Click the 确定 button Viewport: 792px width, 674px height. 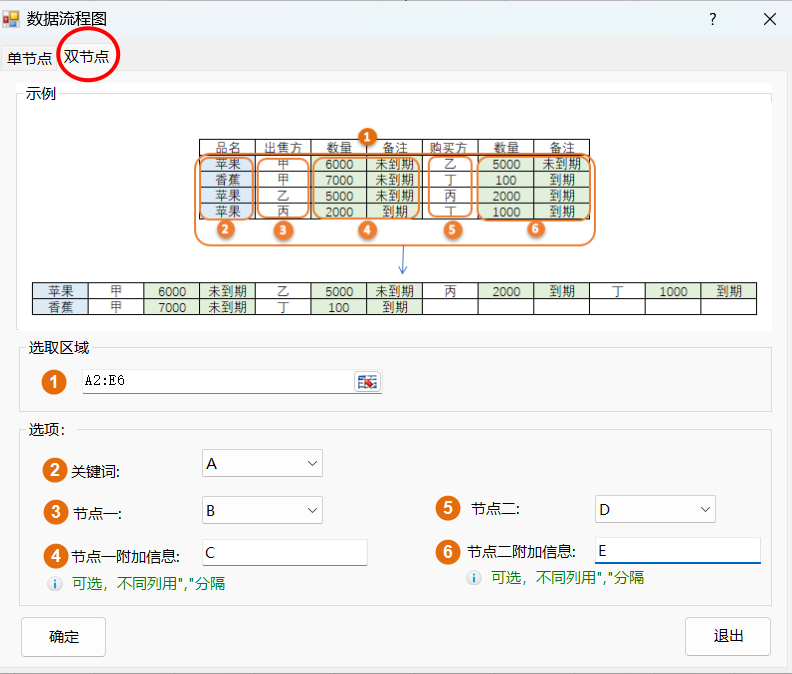pyautogui.click(x=64, y=637)
